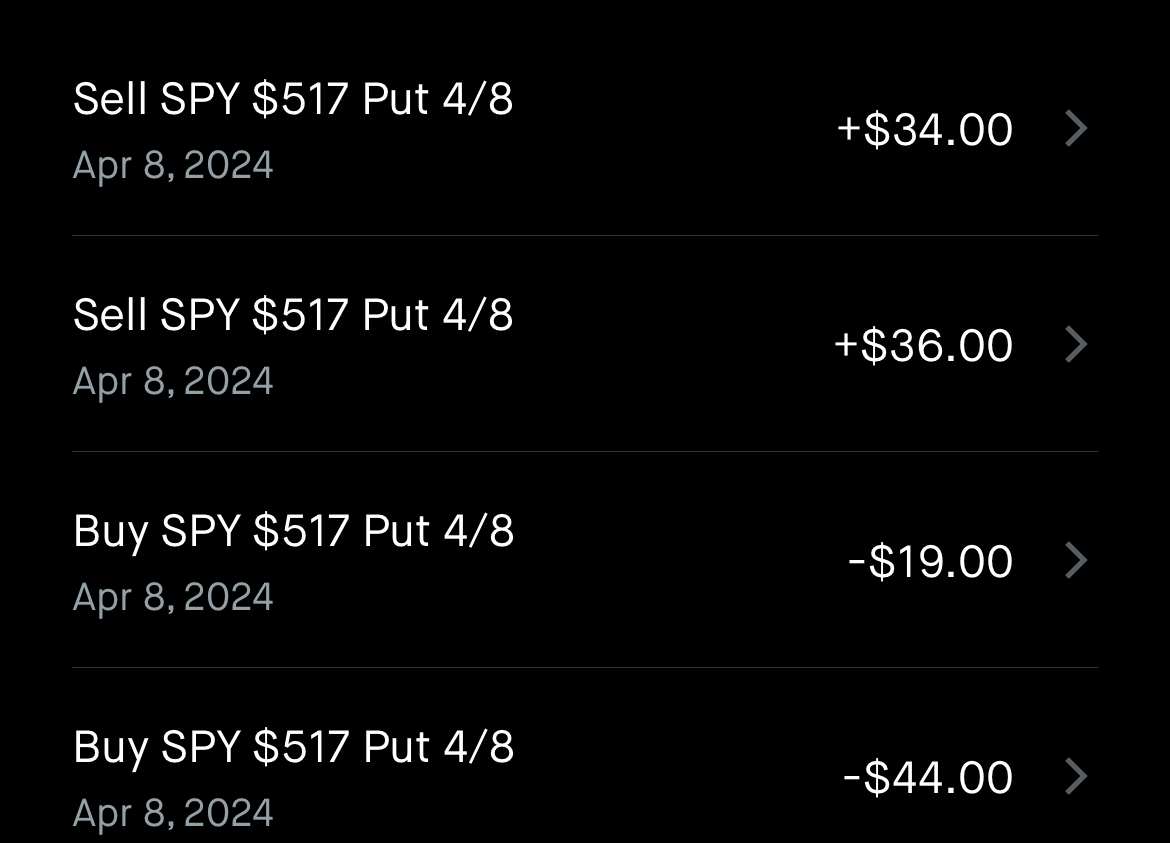Click Apr 8, 2024 date of +$34.00 sell
The height and width of the screenshot is (843, 1170).
[x=173, y=165]
